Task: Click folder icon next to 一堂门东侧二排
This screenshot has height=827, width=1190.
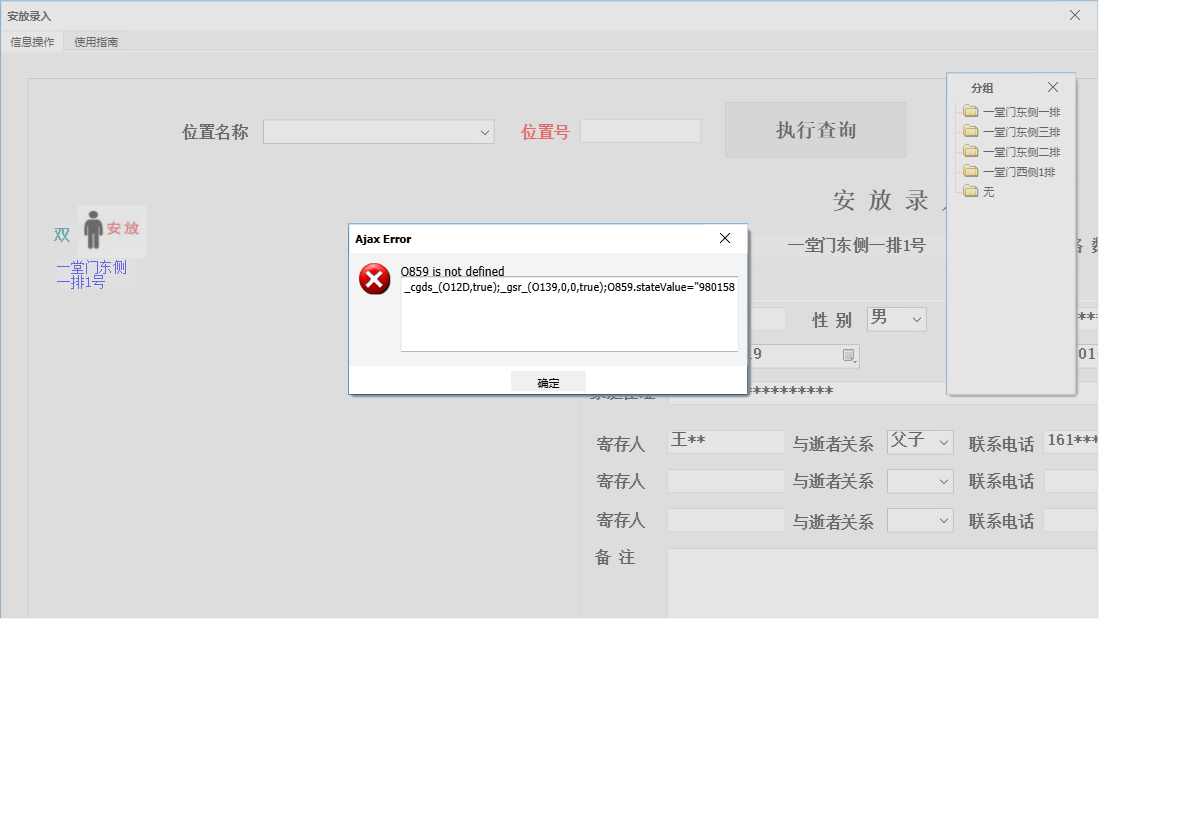Action: (x=971, y=151)
